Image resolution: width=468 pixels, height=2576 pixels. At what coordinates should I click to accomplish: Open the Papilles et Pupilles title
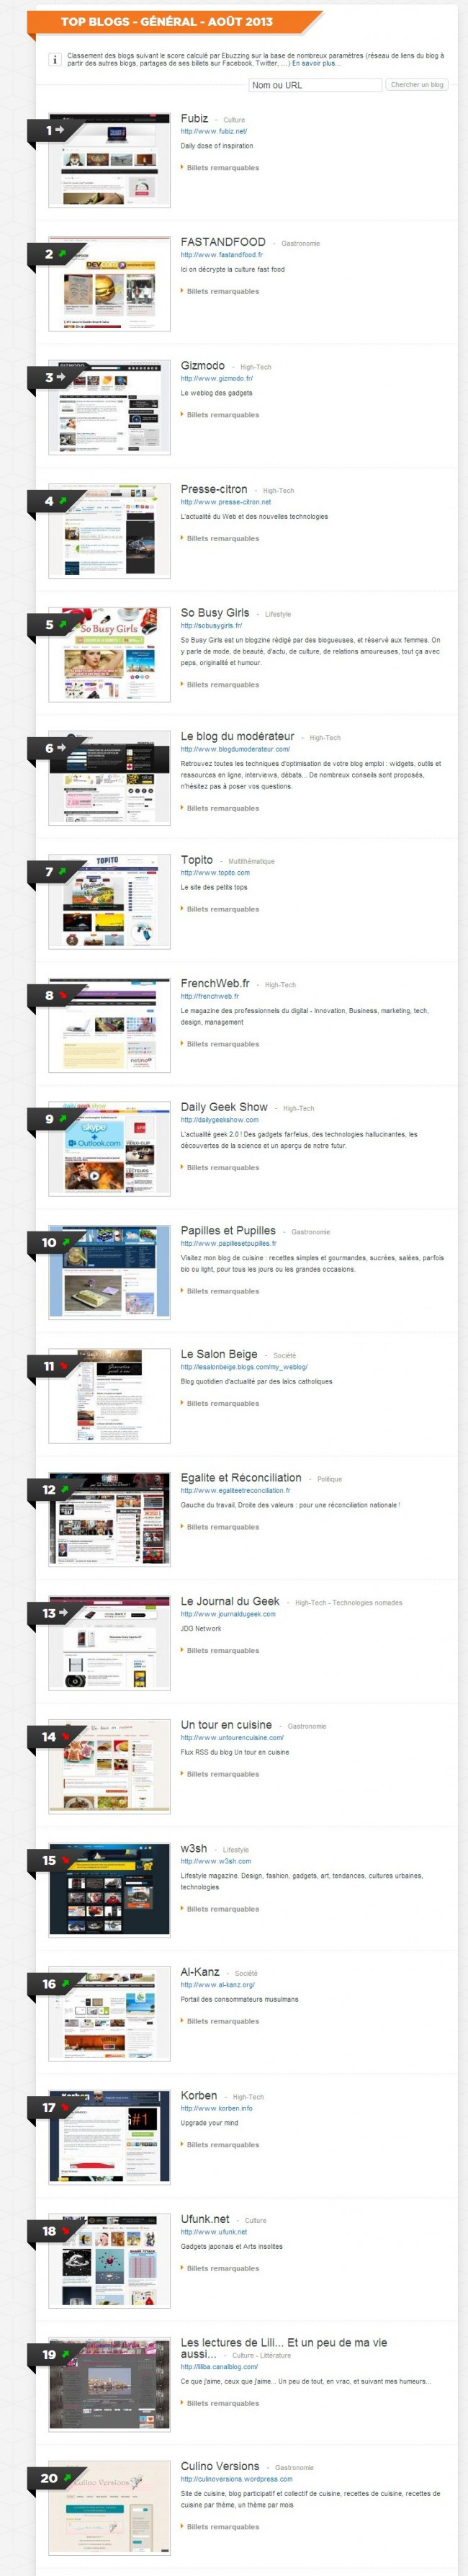(228, 1231)
